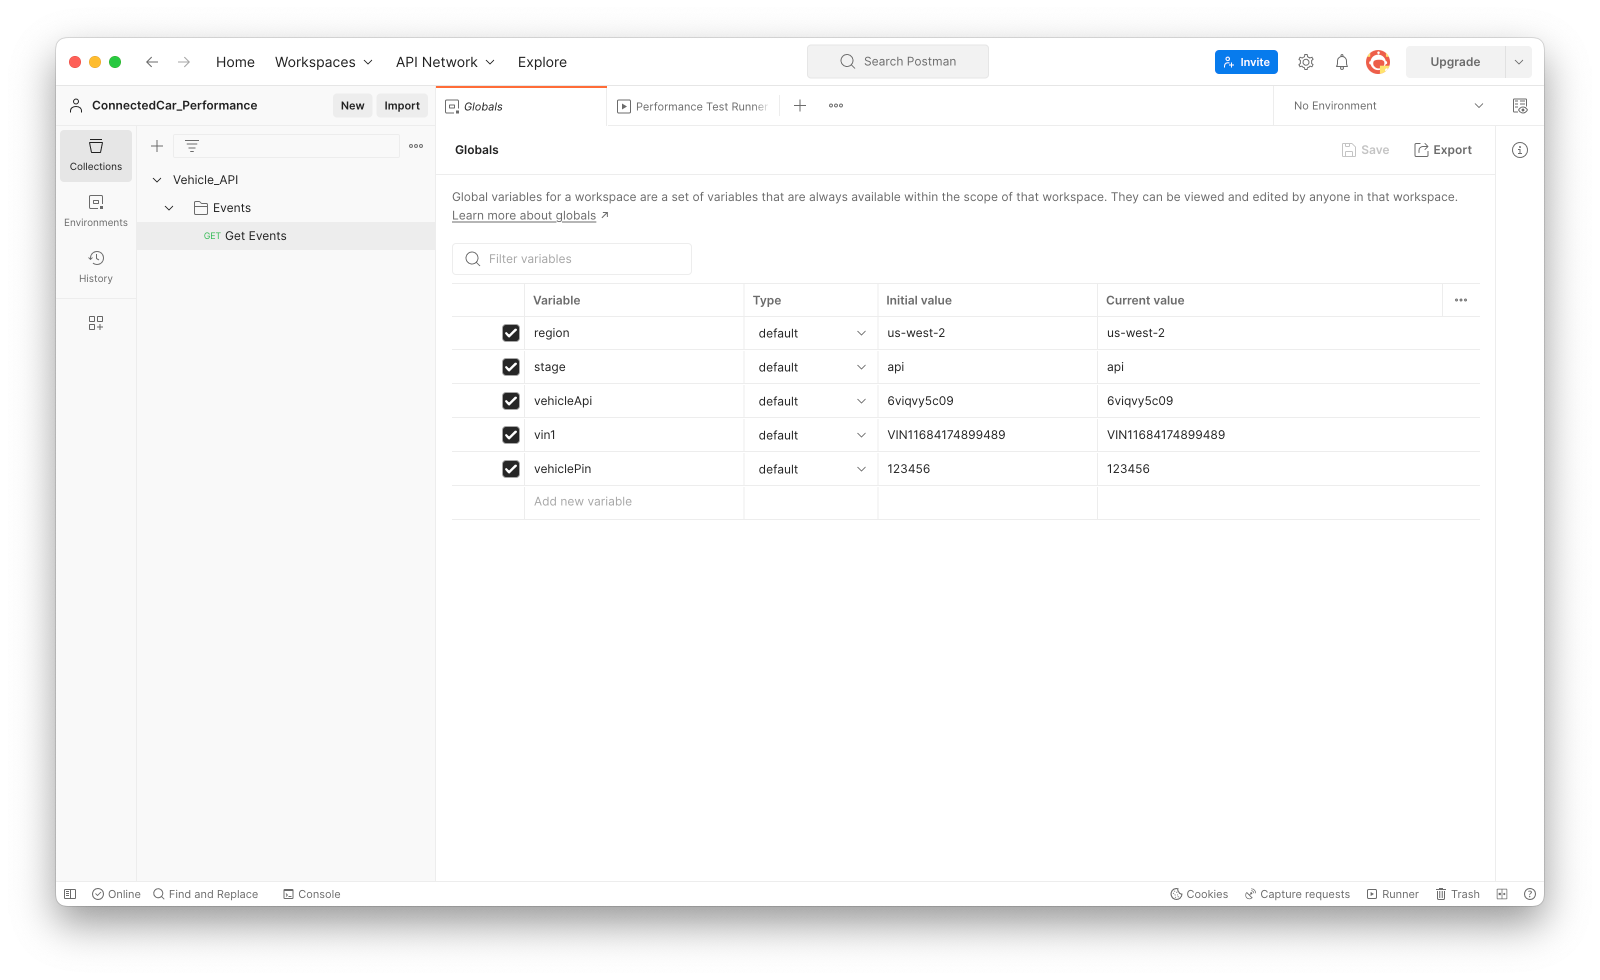Click the Import button
This screenshot has width=1600, height=980.
[402, 106]
